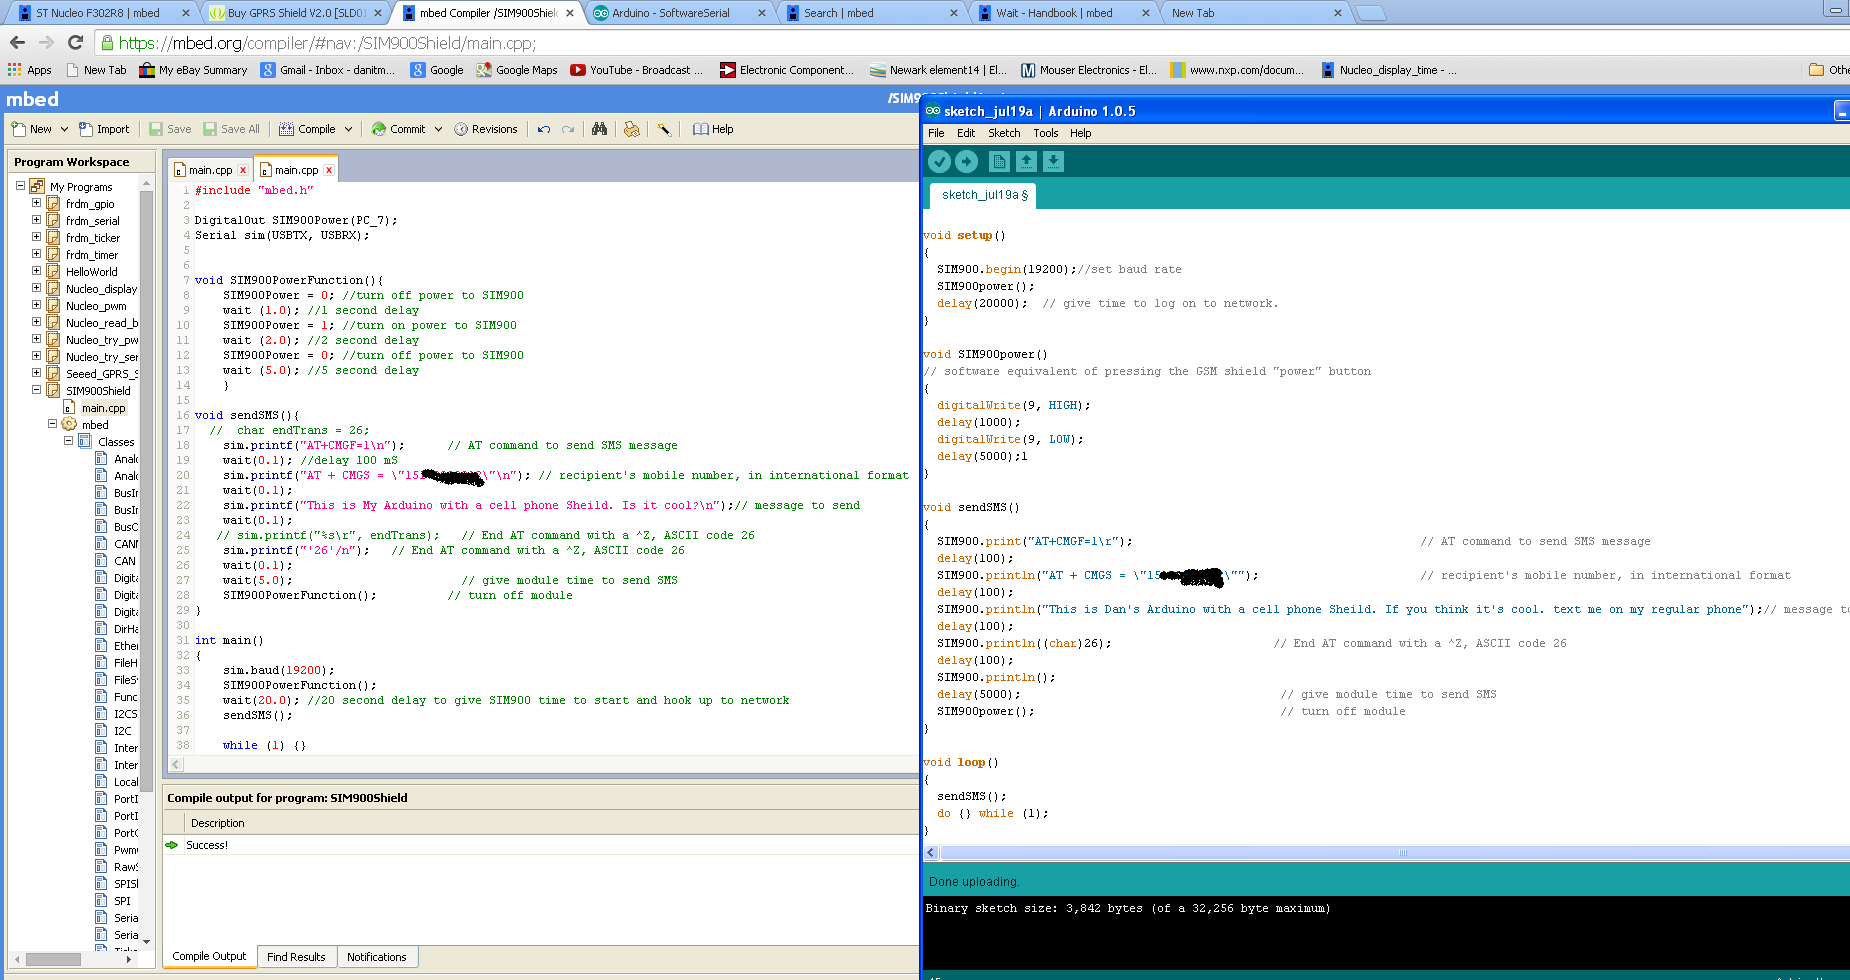
Task: Create a new Arduino sketch via toolbar icon
Action: (x=998, y=161)
